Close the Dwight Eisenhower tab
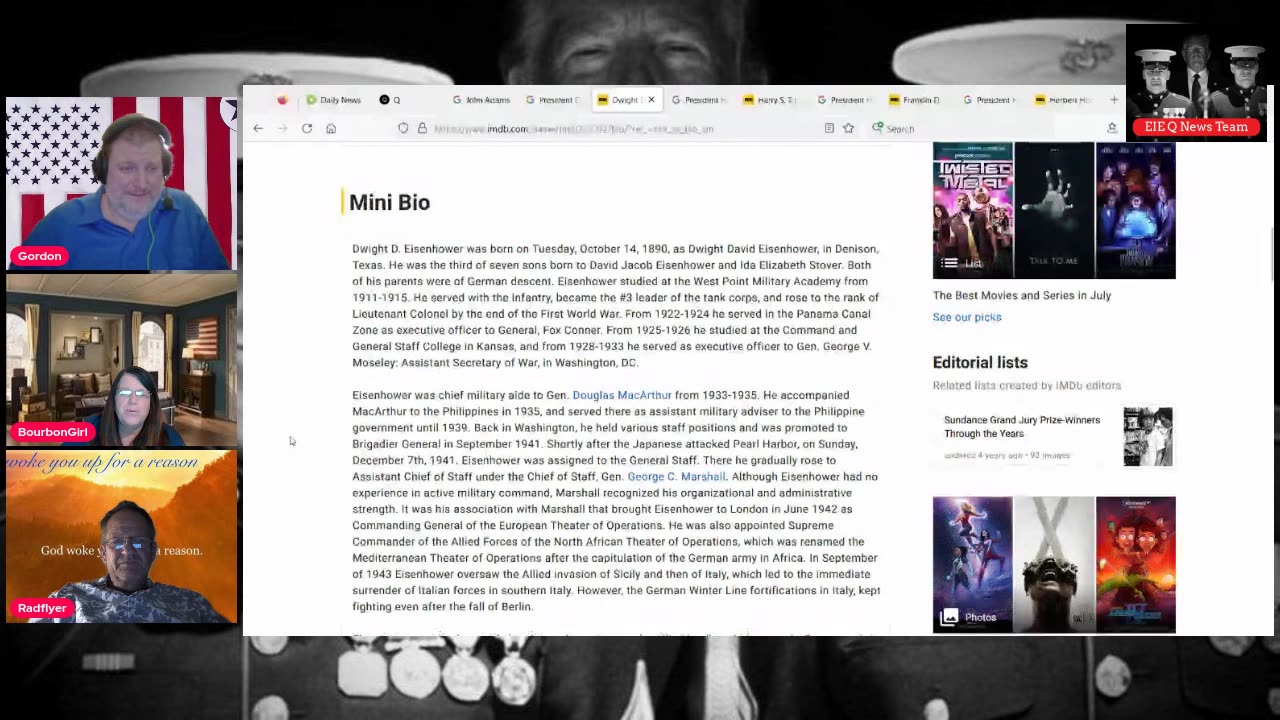 [651, 100]
